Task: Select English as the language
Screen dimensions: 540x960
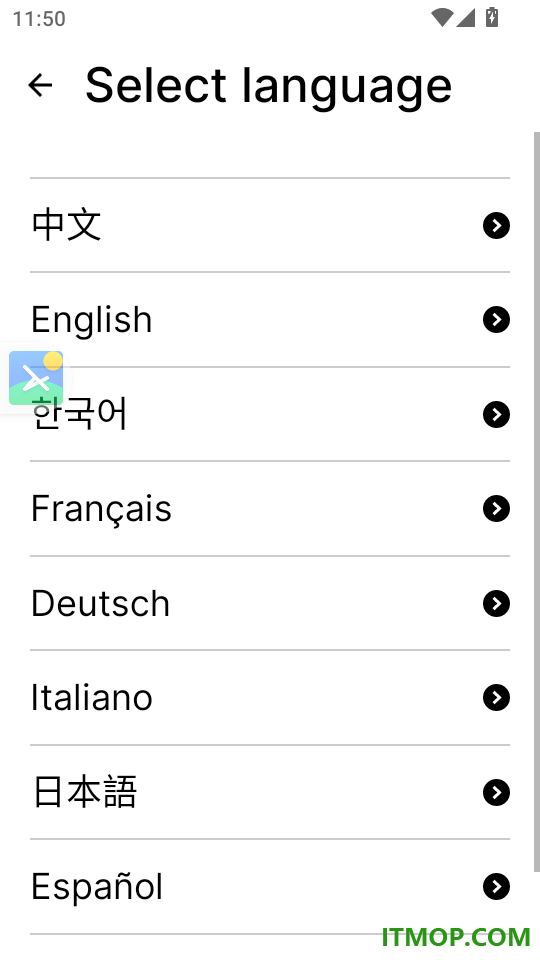Action: click(x=270, y=320)
